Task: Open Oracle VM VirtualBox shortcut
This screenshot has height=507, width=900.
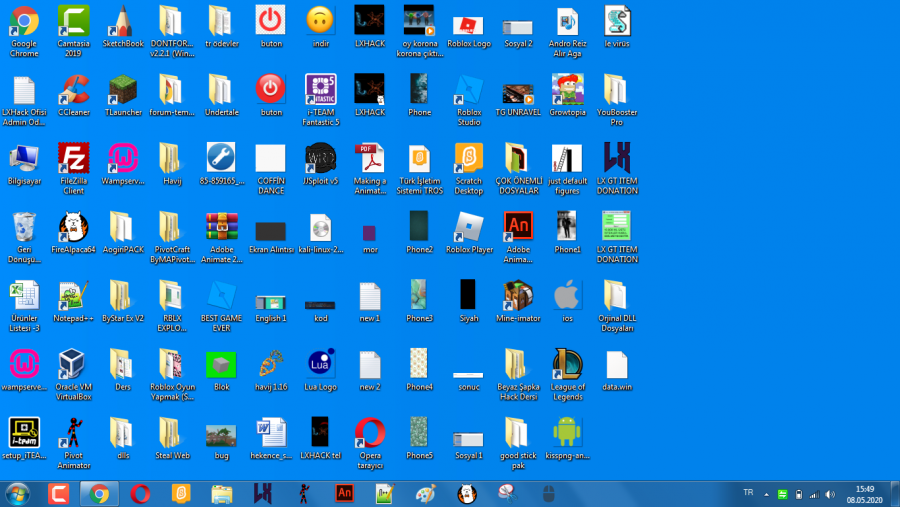Action: click(x=73, y=364)
